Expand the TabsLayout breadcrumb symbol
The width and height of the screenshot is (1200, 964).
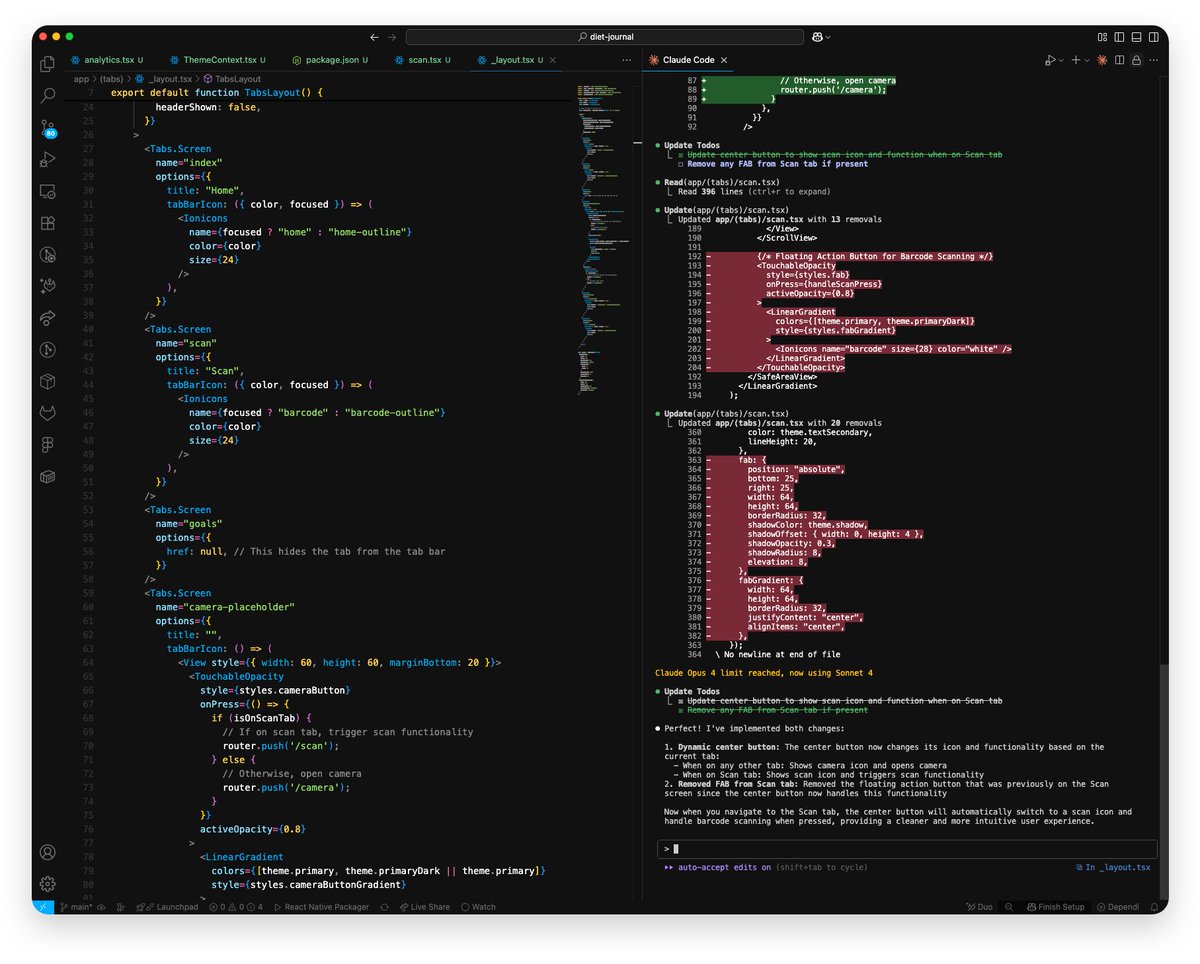click(x=231, y=78)
